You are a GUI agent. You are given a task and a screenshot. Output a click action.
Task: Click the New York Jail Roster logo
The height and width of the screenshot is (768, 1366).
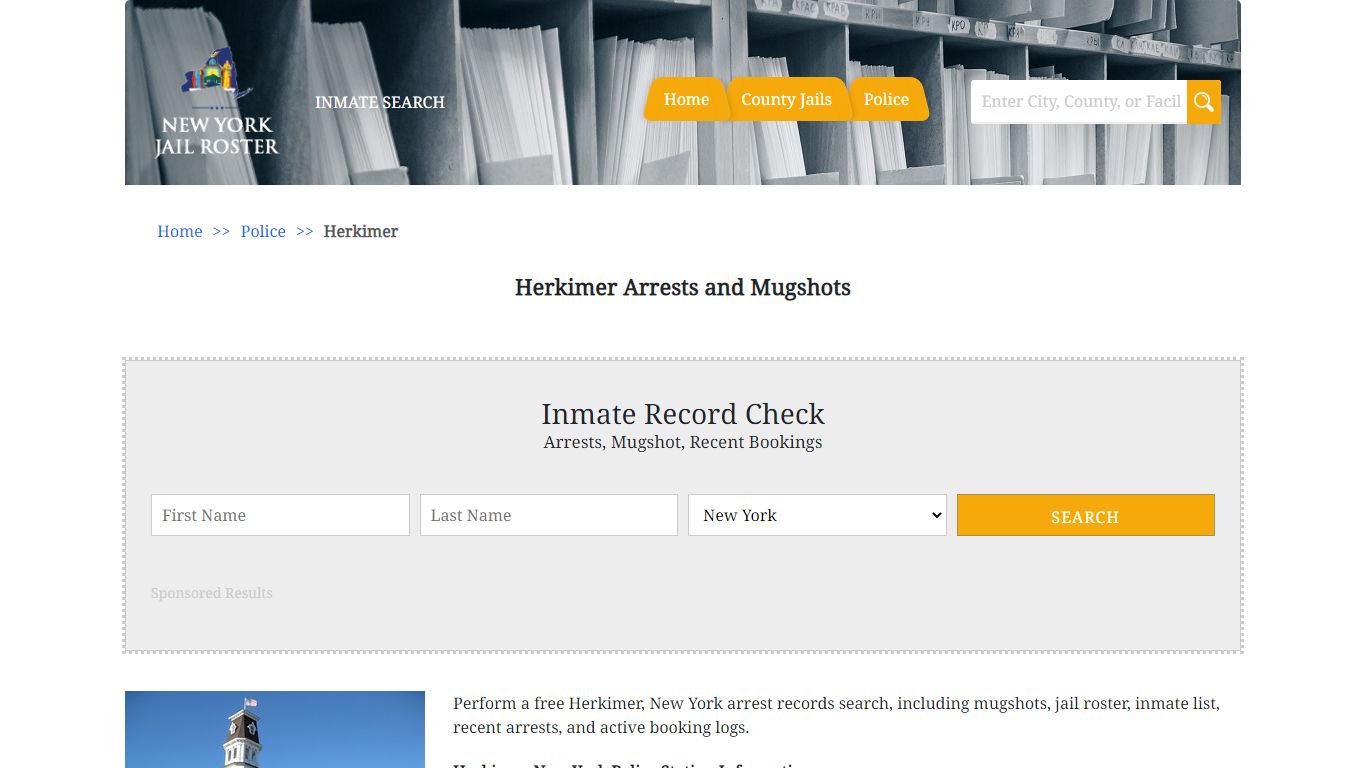[217, 103]
